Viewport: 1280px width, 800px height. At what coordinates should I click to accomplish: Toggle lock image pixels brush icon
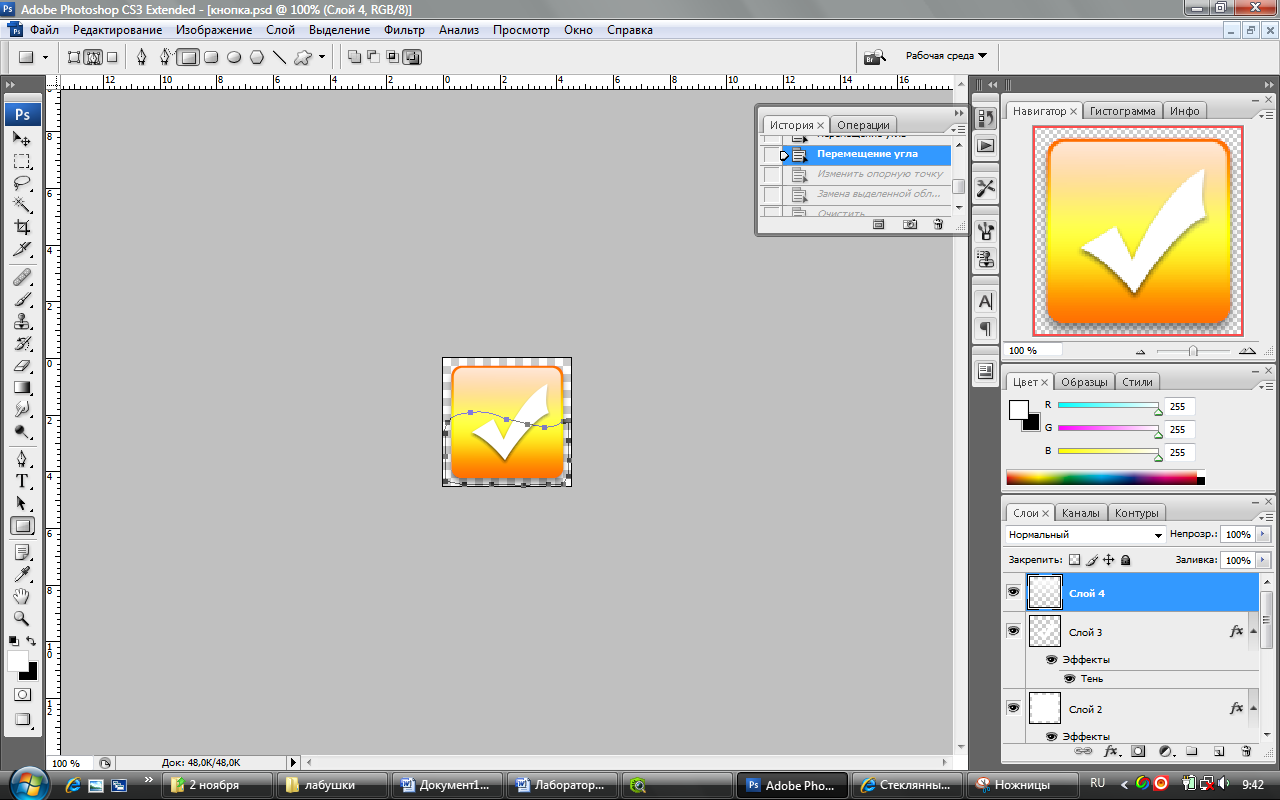[1092, 560]
